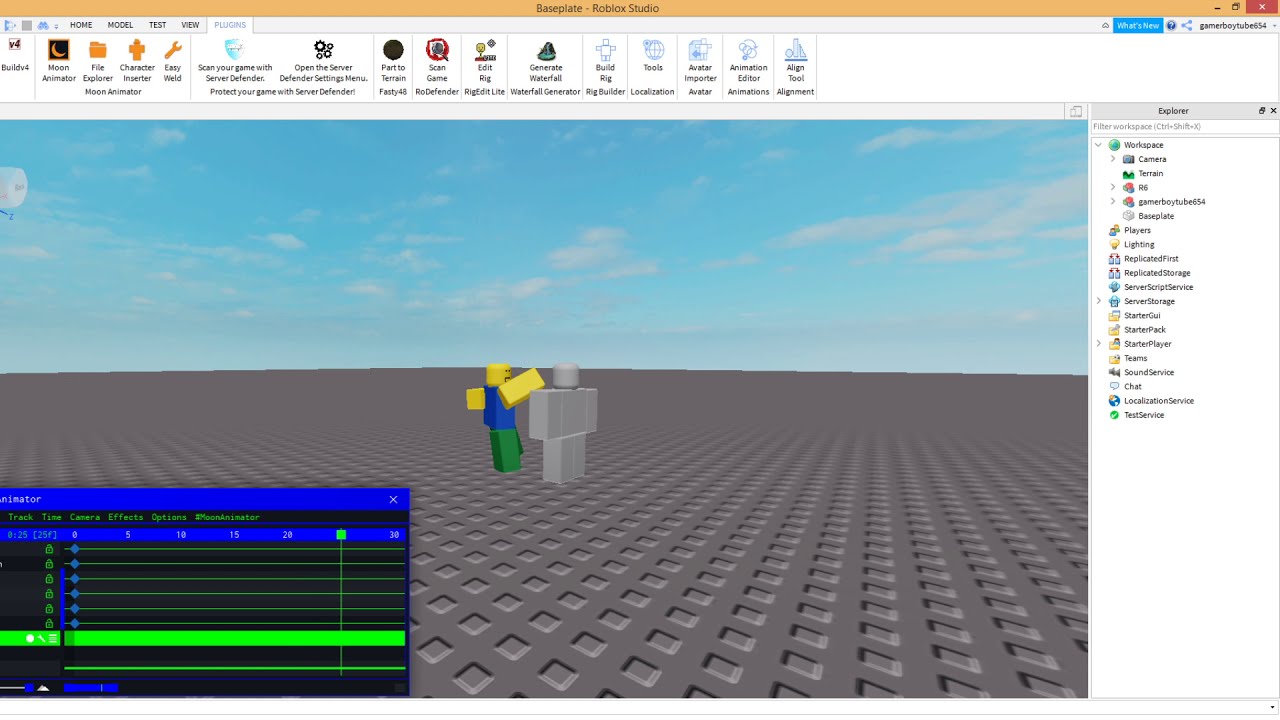The height and width of the screenshot is (720, 1280).
Task: Open the Options menu in Moon Animator
Action: click(x=169, y=517)
